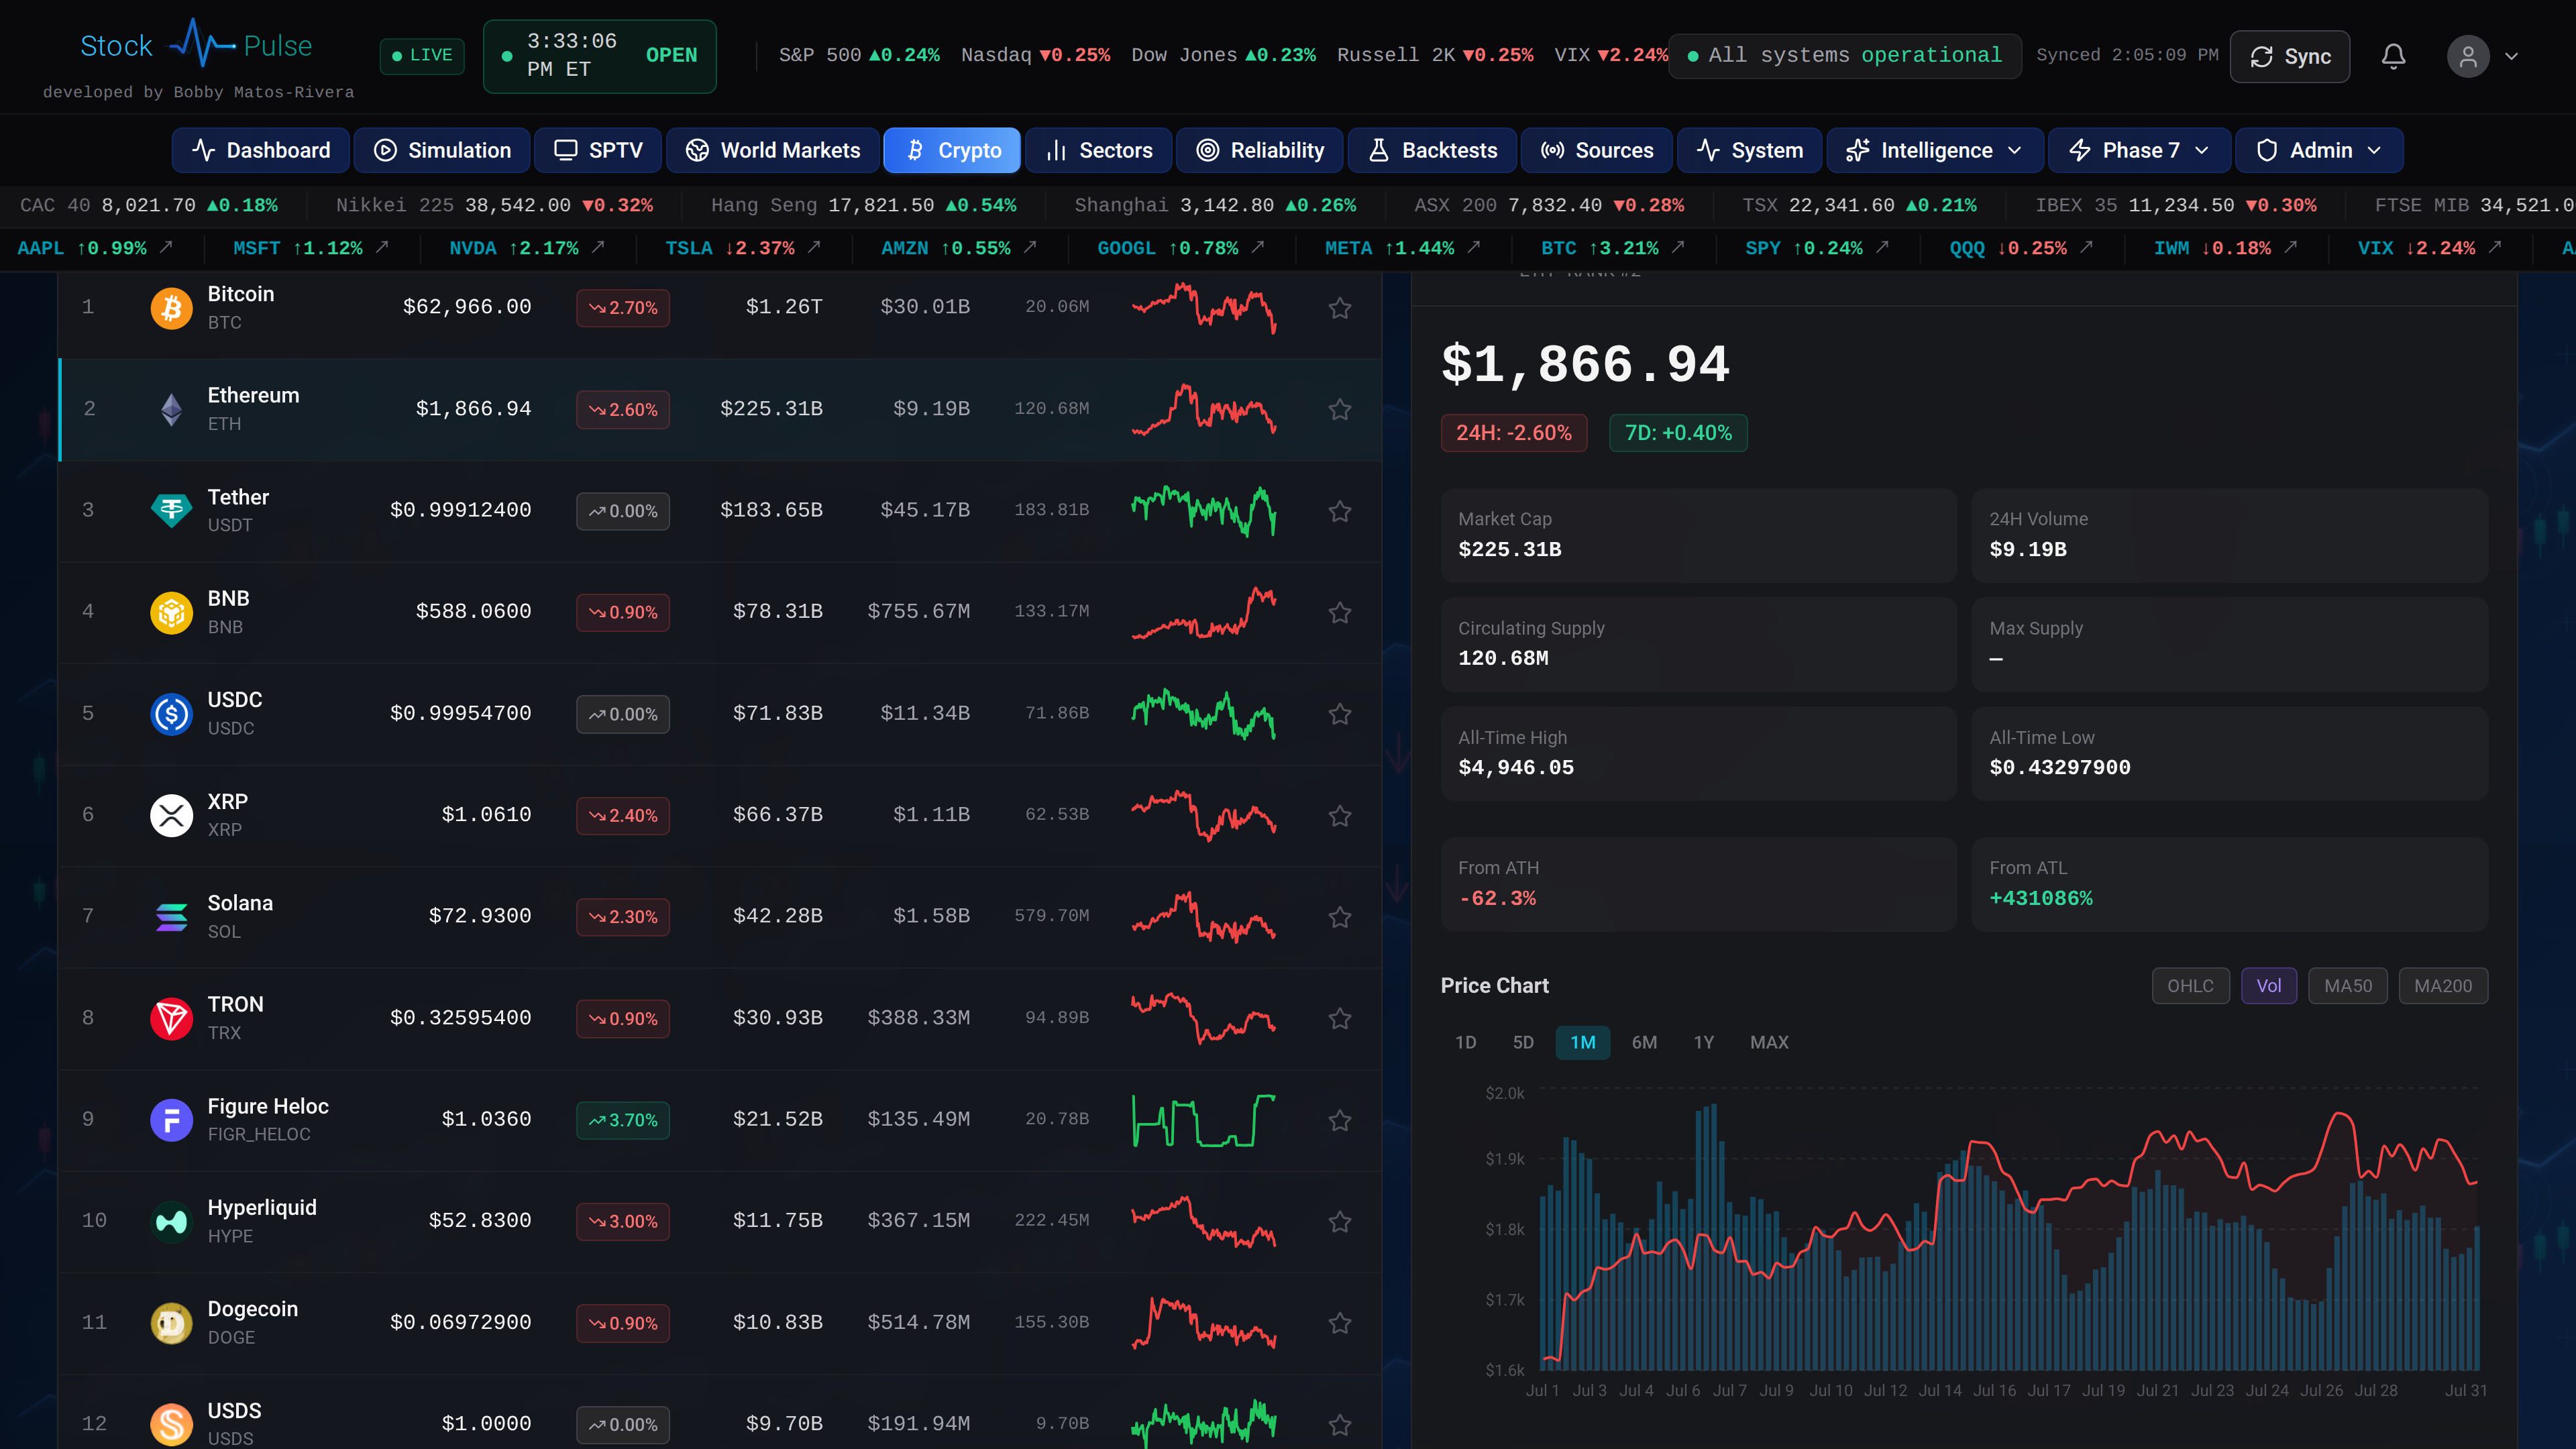Click the All systems operational status
Viewport: 2576px width, 1449px height.
point(1844,55)
